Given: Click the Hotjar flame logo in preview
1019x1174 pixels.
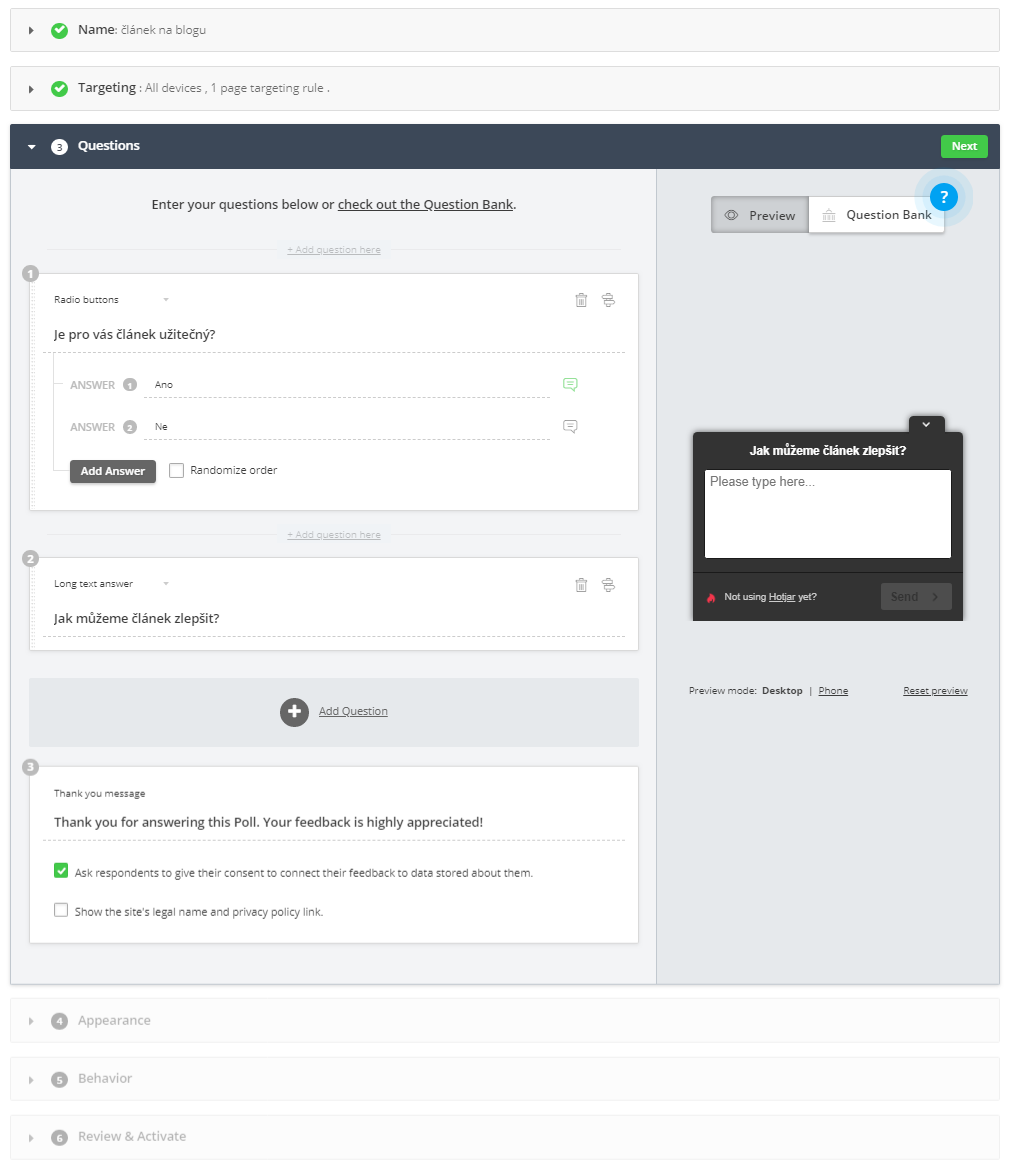Looking at the screenshot, I should pos(711,597).
